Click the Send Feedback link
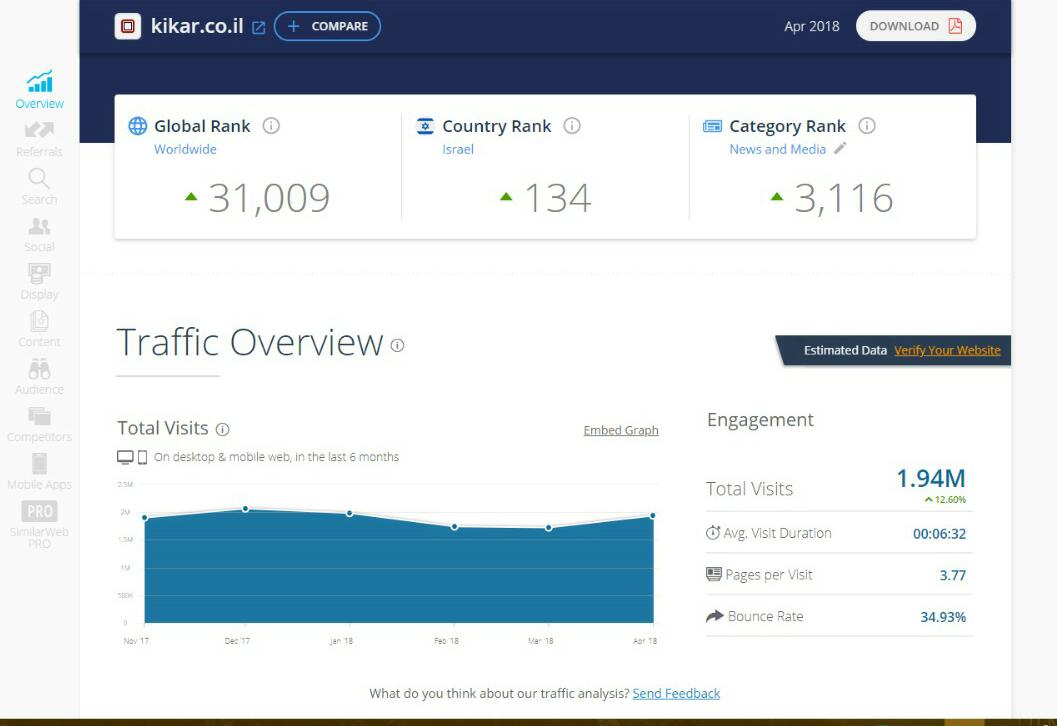 [x=676, y=693]
